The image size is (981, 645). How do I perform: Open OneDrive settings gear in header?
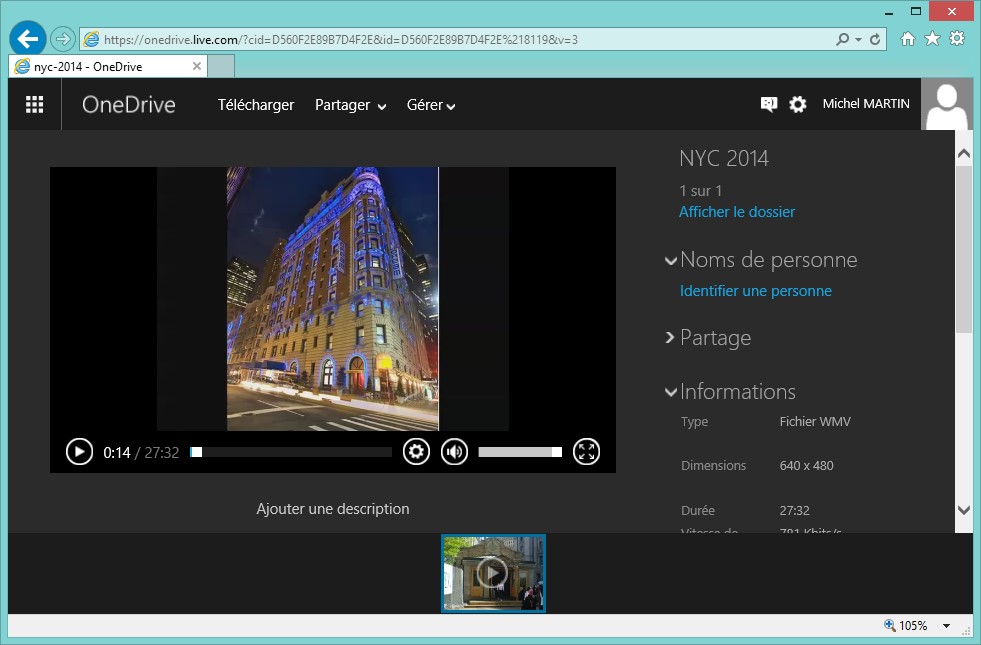[797, 104]
